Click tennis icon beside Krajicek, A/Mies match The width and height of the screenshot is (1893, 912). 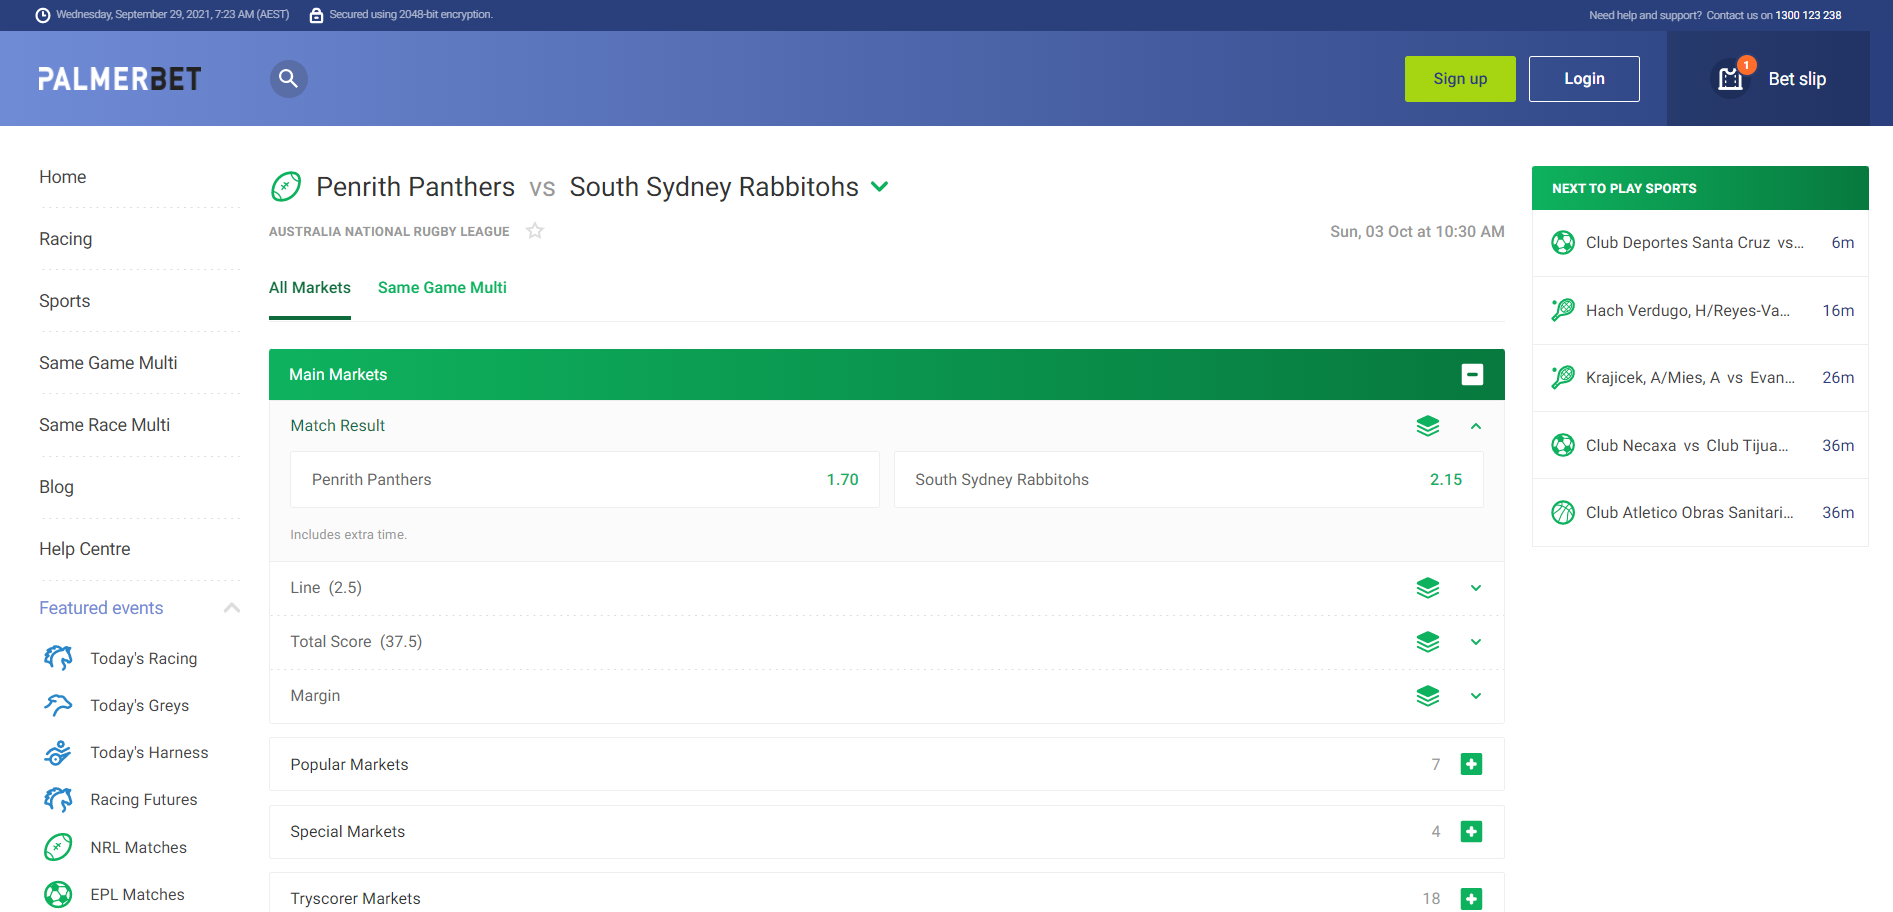tap(1563, 377)
